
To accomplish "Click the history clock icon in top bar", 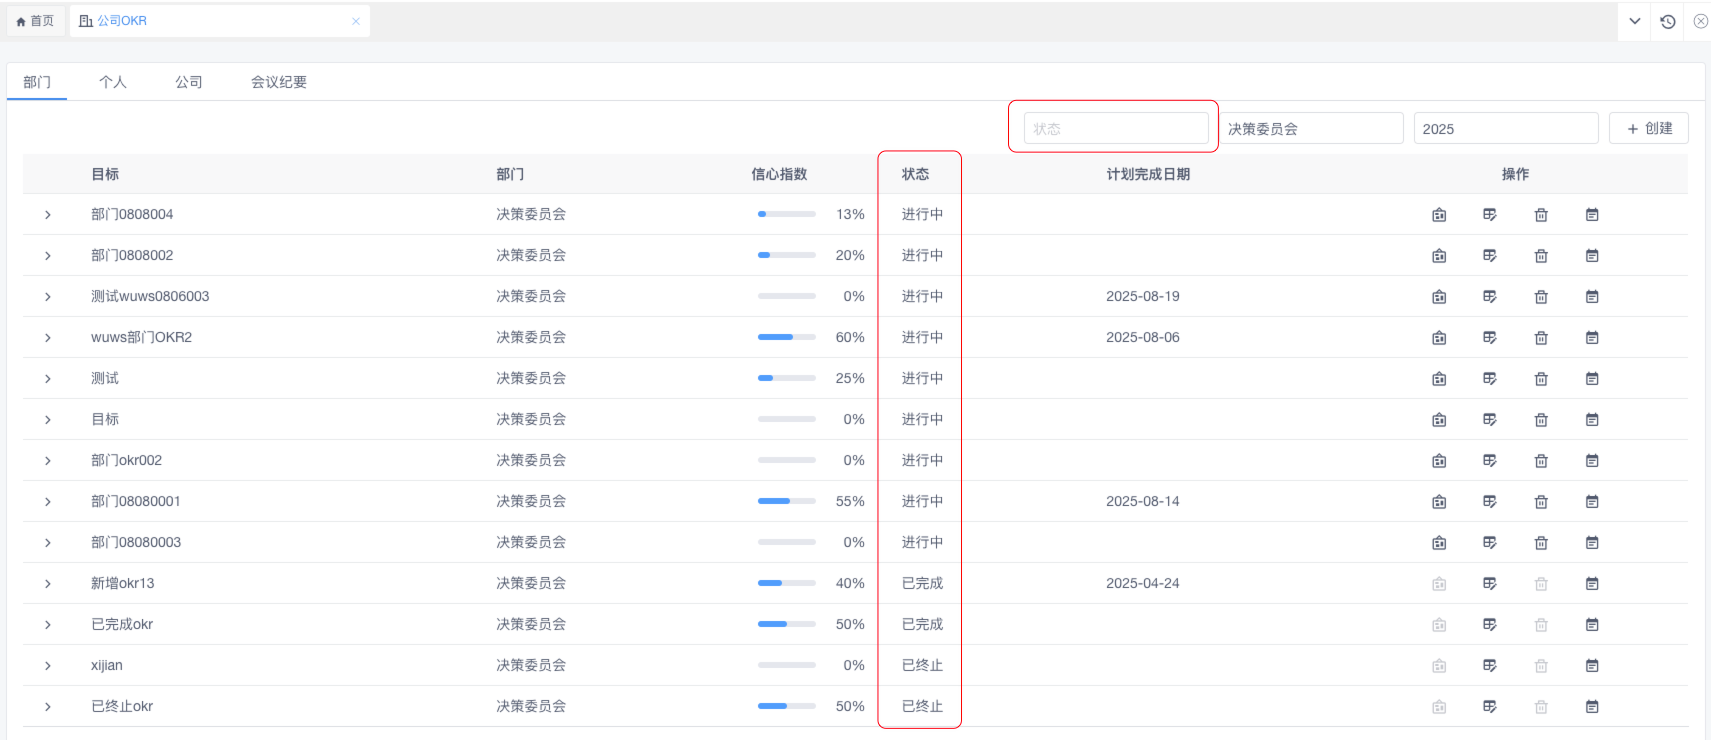I will point(1668,21).
